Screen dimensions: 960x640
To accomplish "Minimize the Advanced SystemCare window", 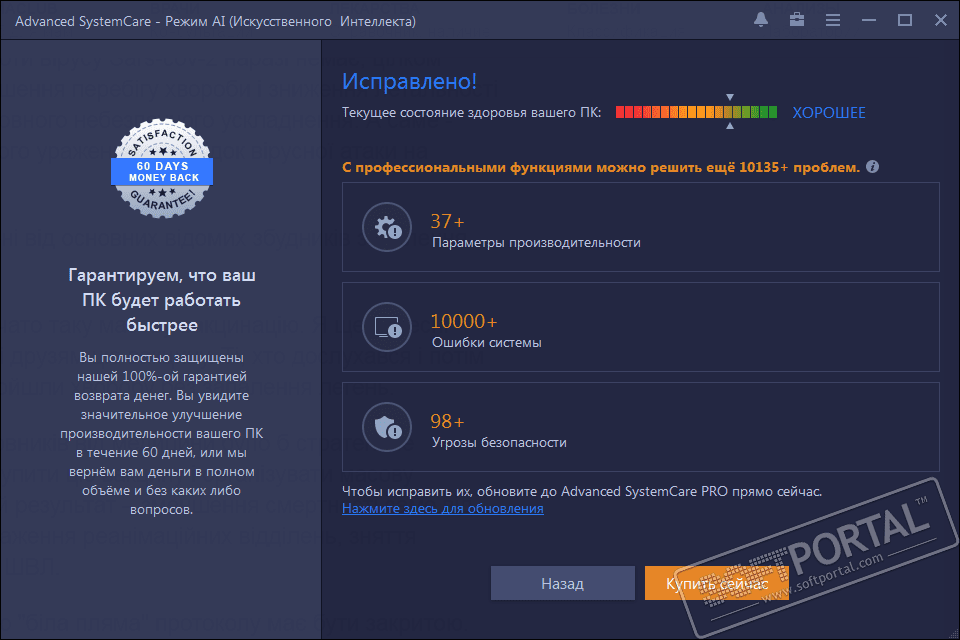I will [x=869, y=20].
